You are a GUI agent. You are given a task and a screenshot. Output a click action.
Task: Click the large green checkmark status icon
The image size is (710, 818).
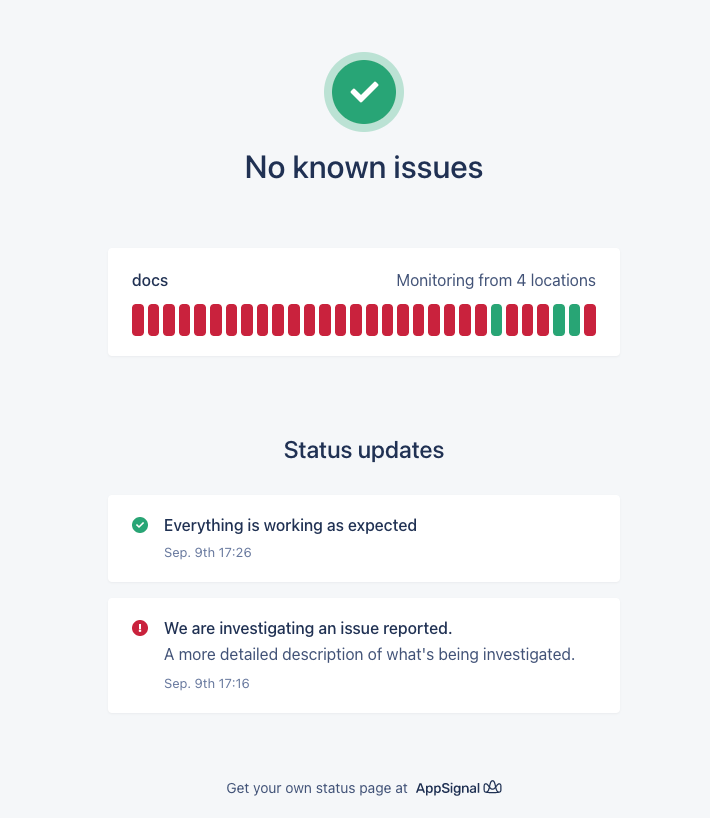tap(364, 92)
